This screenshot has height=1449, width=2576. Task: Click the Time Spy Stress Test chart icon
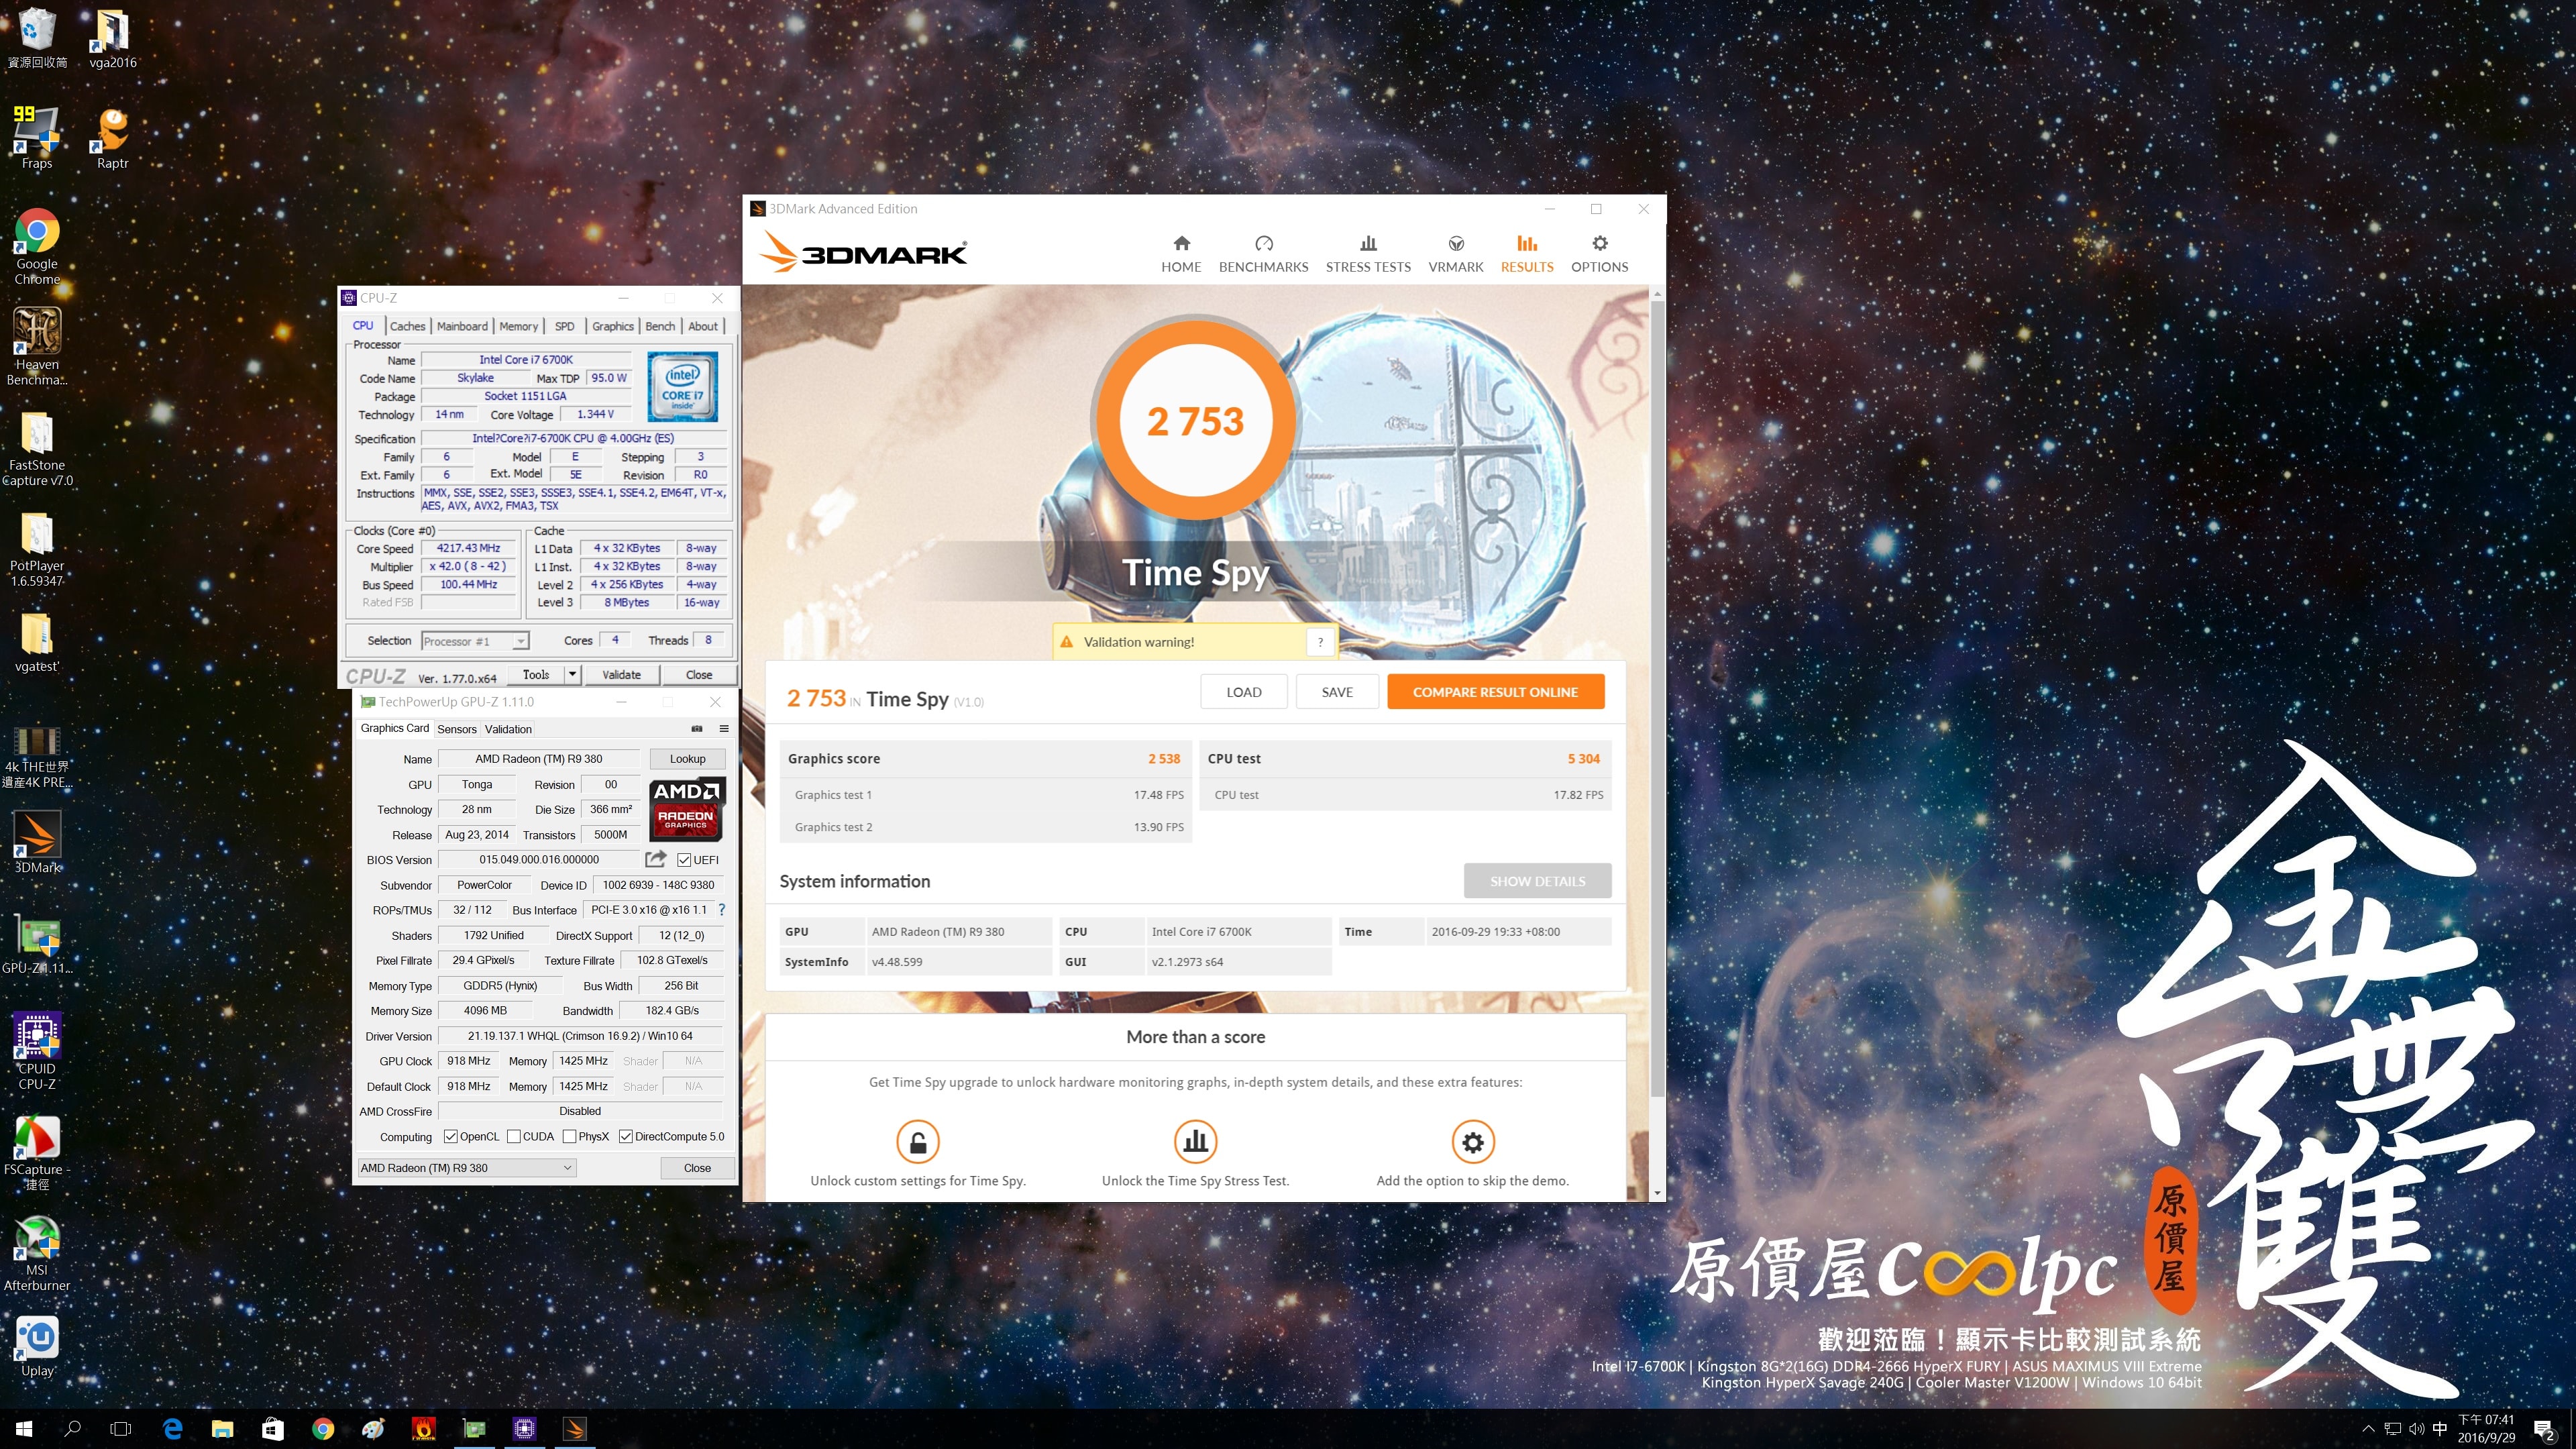pyautogui.click(x=1195, y=1142)
